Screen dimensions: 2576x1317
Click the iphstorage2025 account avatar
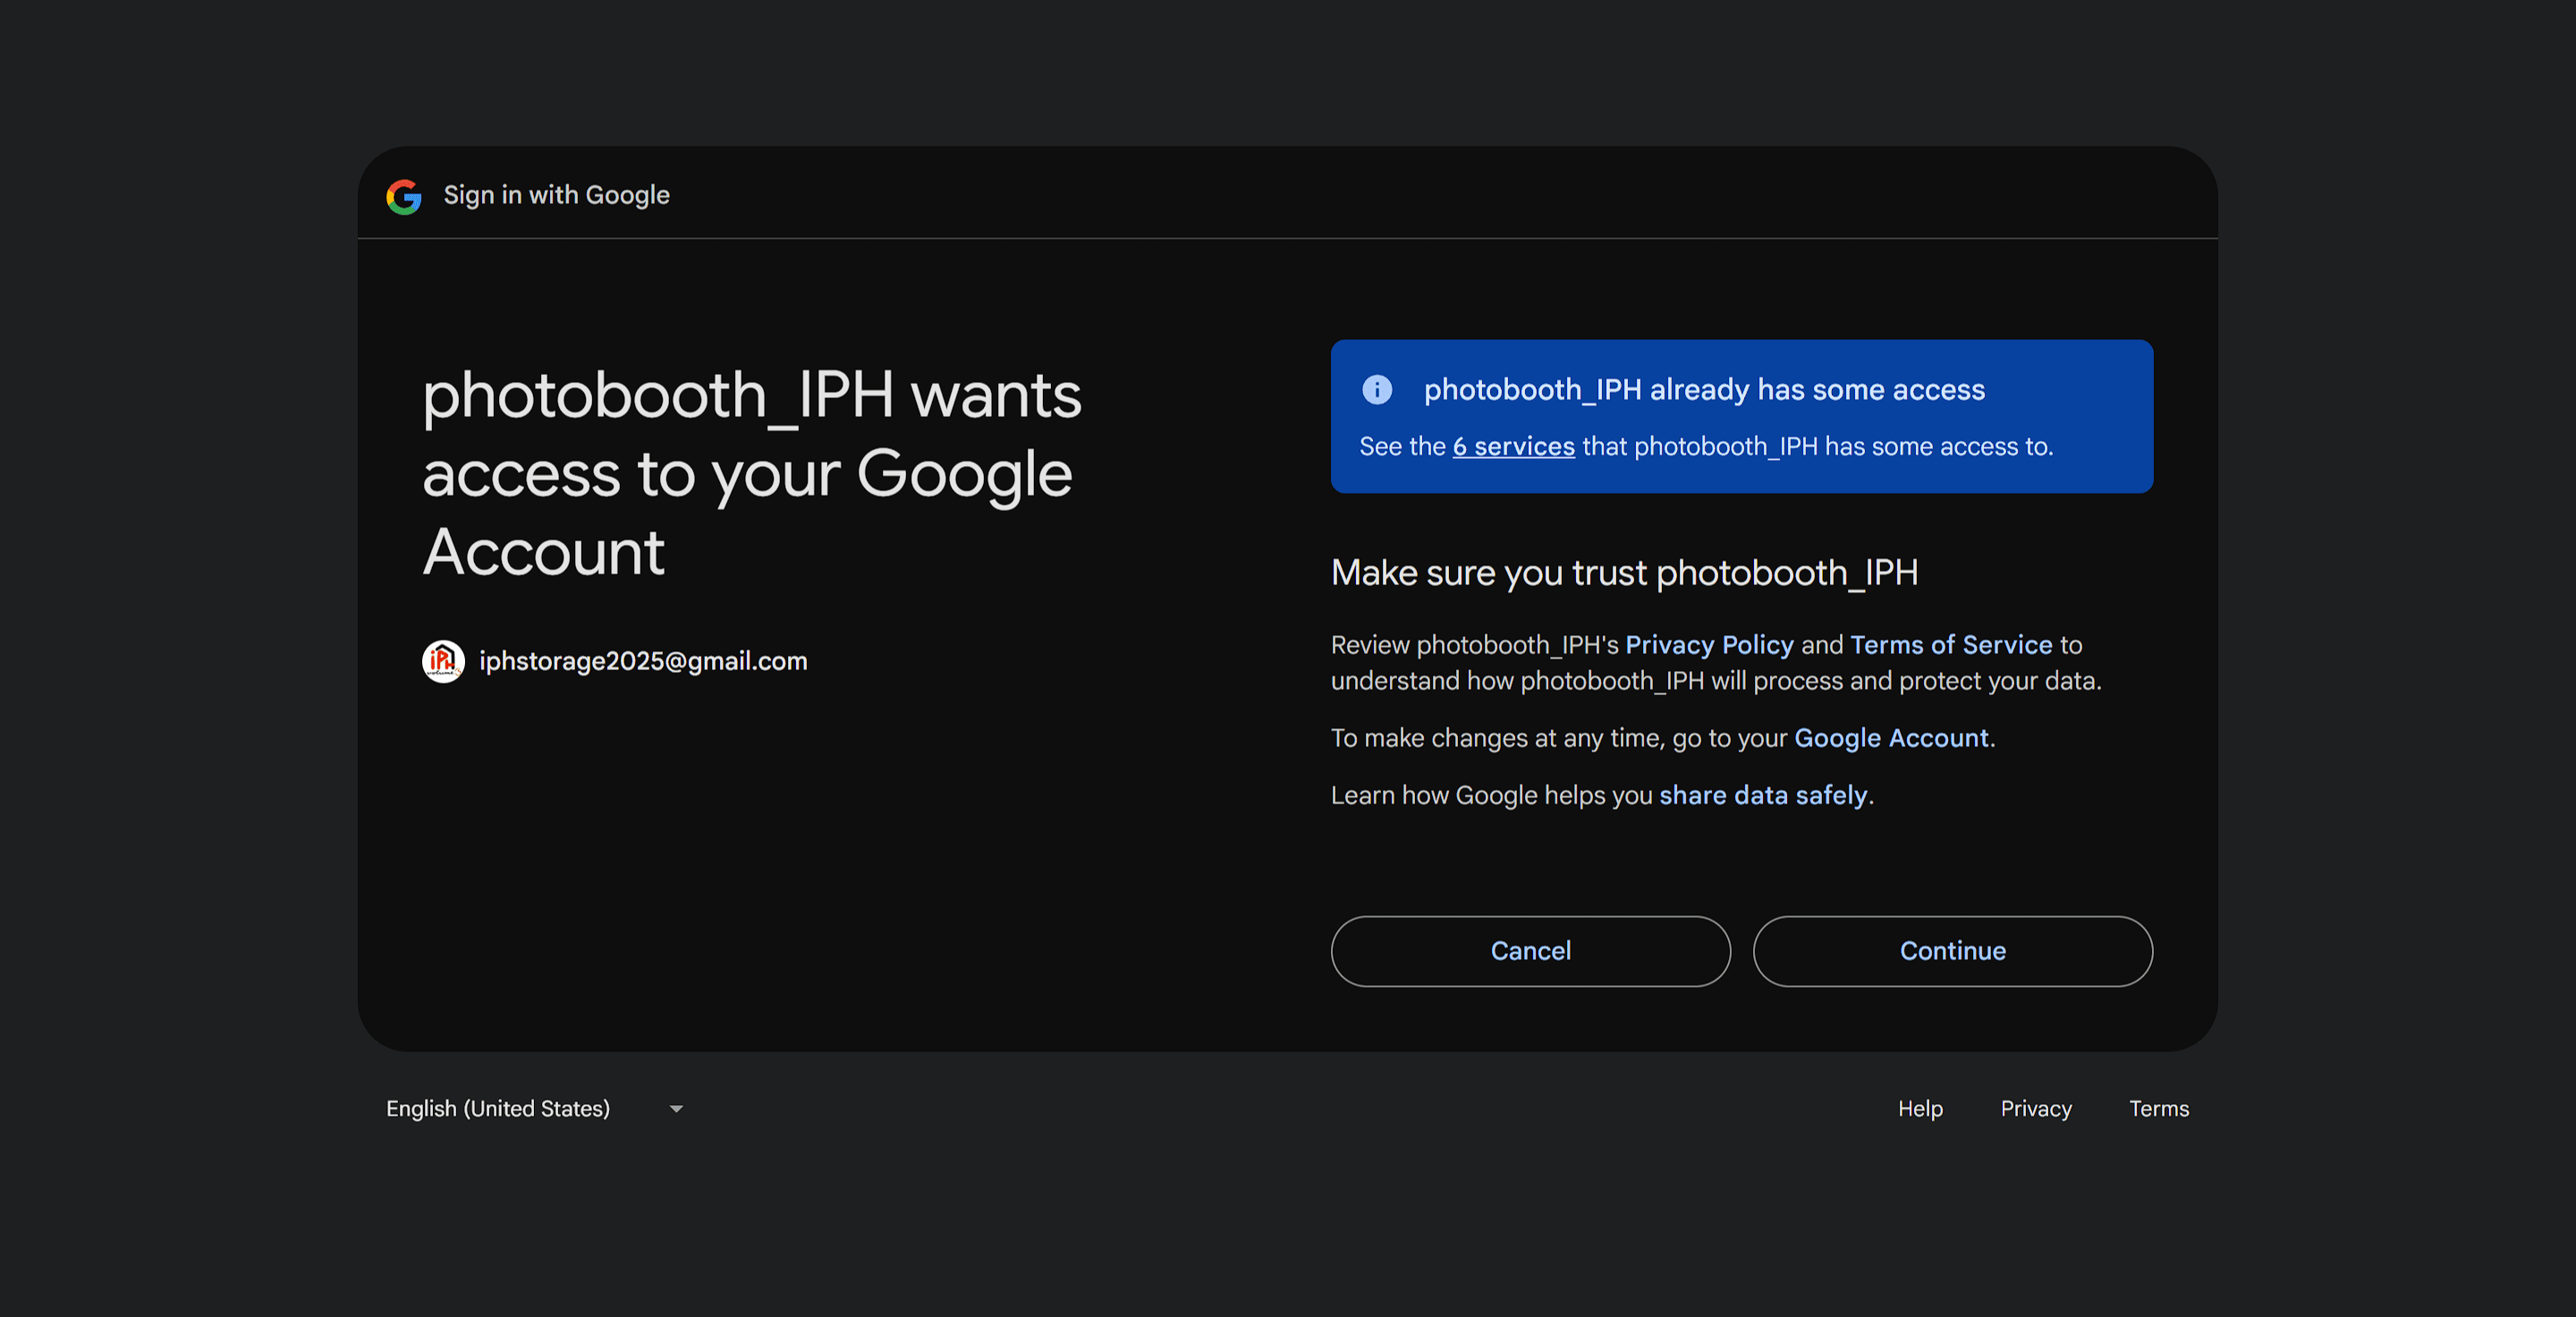(443, 661)
